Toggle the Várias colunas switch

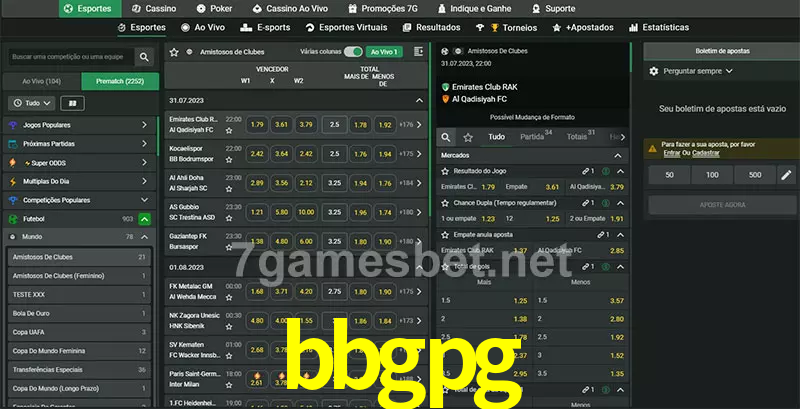click(352, 51)
